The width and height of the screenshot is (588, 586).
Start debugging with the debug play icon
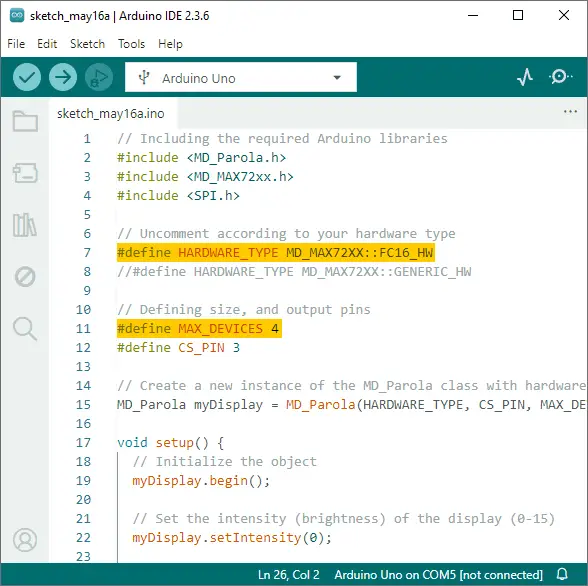click(x=99, y=77)
